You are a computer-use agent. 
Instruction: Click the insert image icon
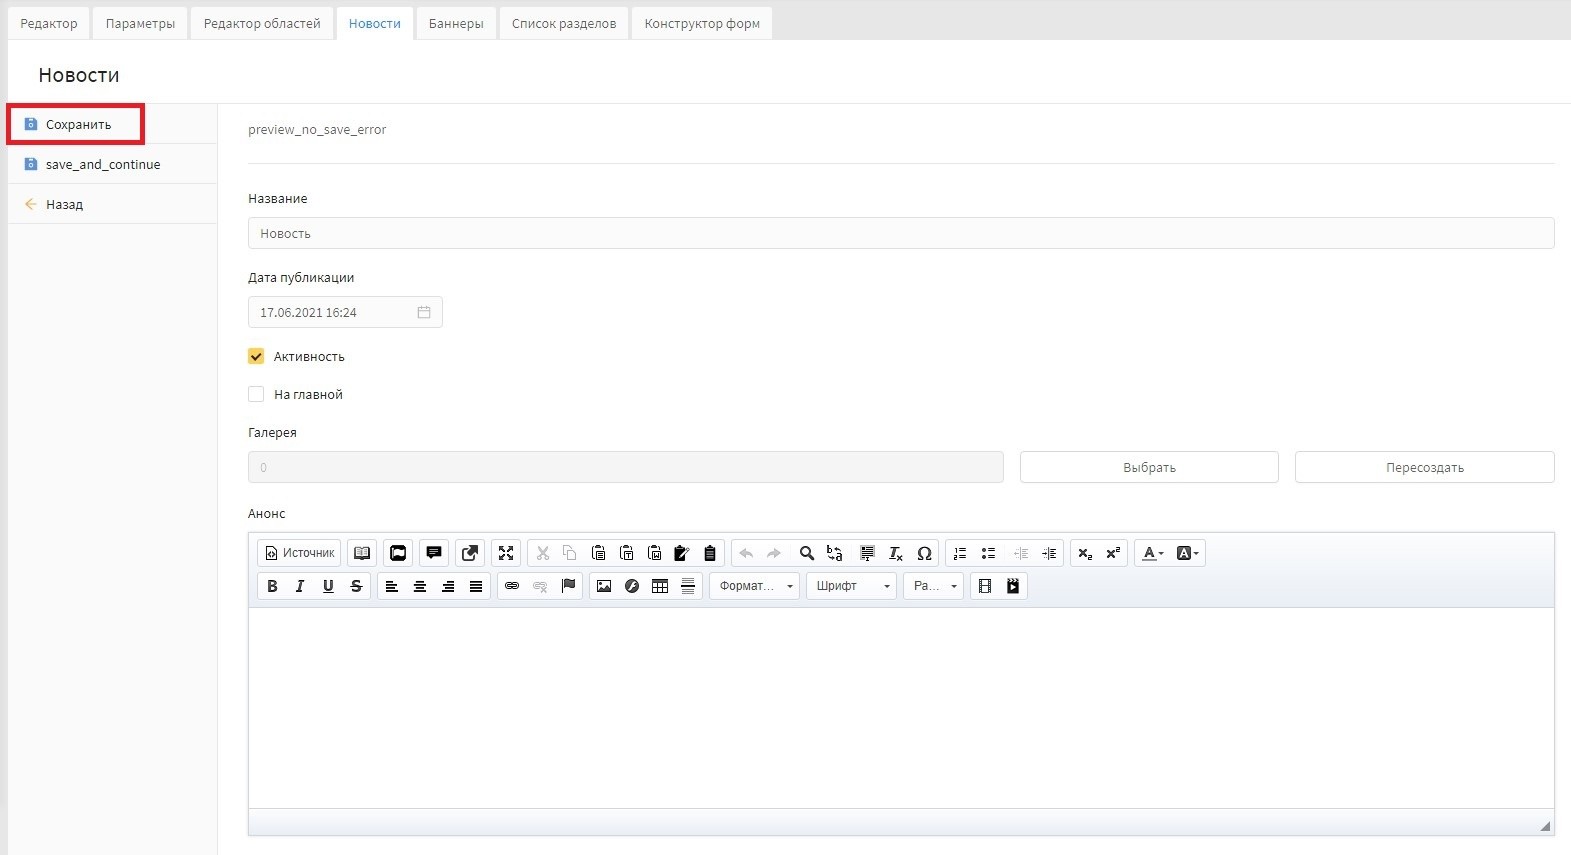tap(603, 586)
